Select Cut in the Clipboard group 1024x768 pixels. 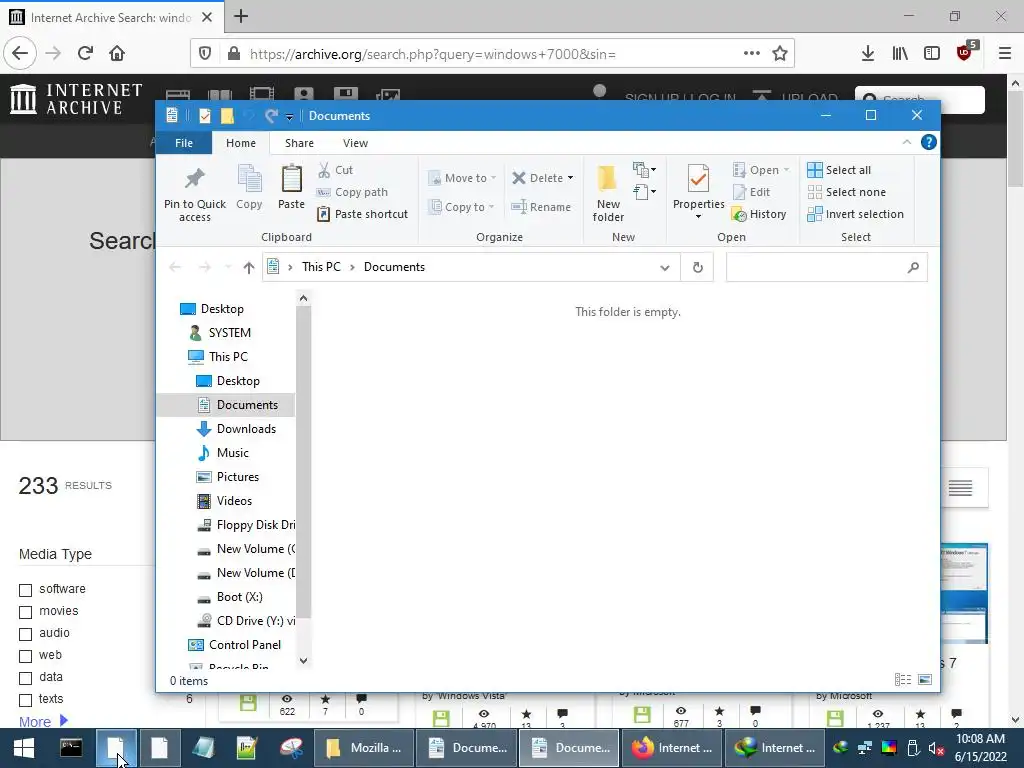(336, 170)
